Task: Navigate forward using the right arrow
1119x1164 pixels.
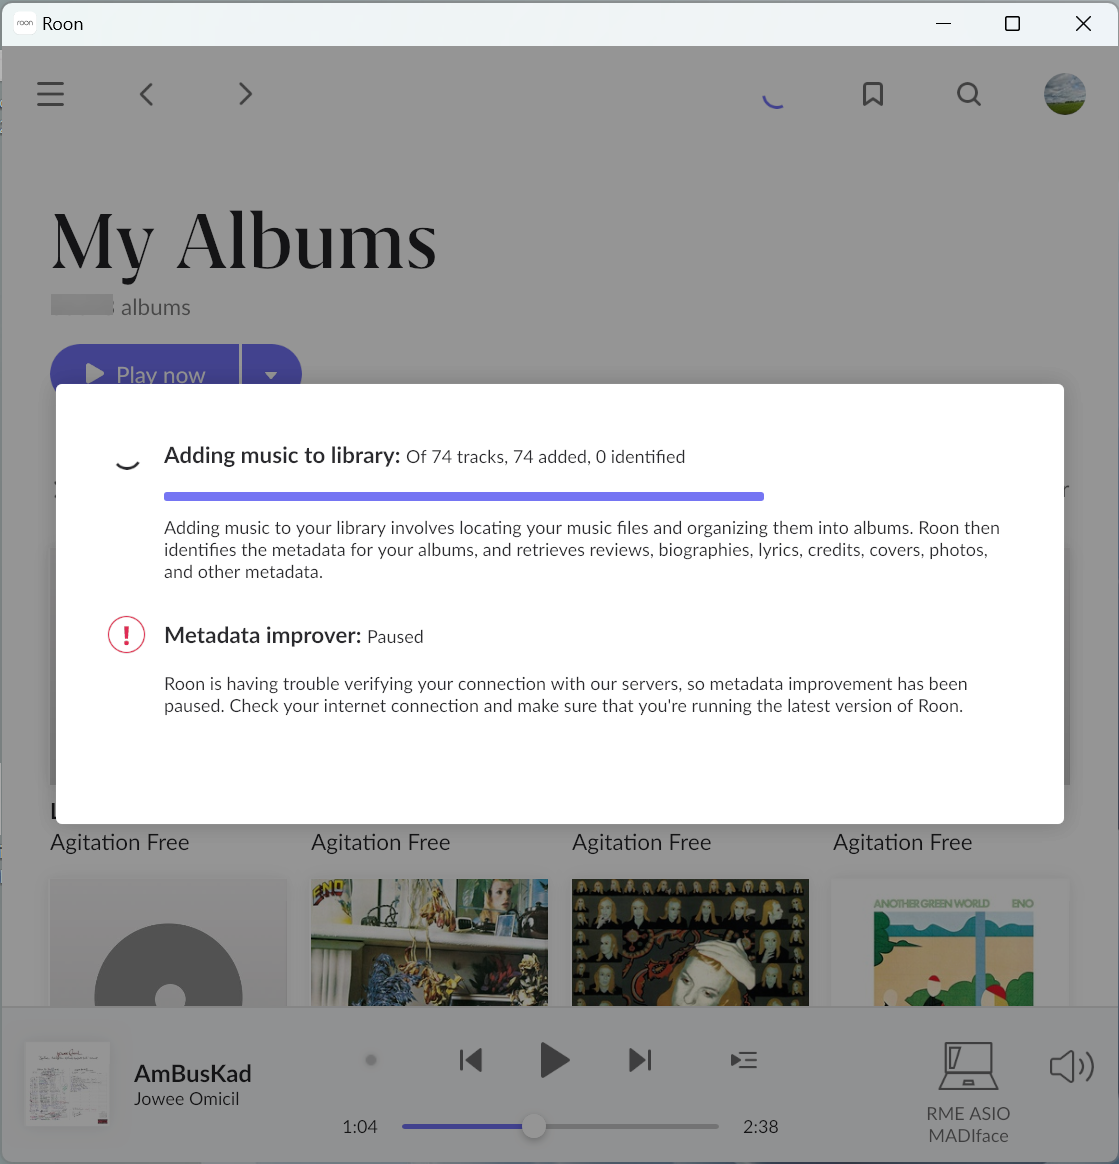Action: tap(245, 94)
